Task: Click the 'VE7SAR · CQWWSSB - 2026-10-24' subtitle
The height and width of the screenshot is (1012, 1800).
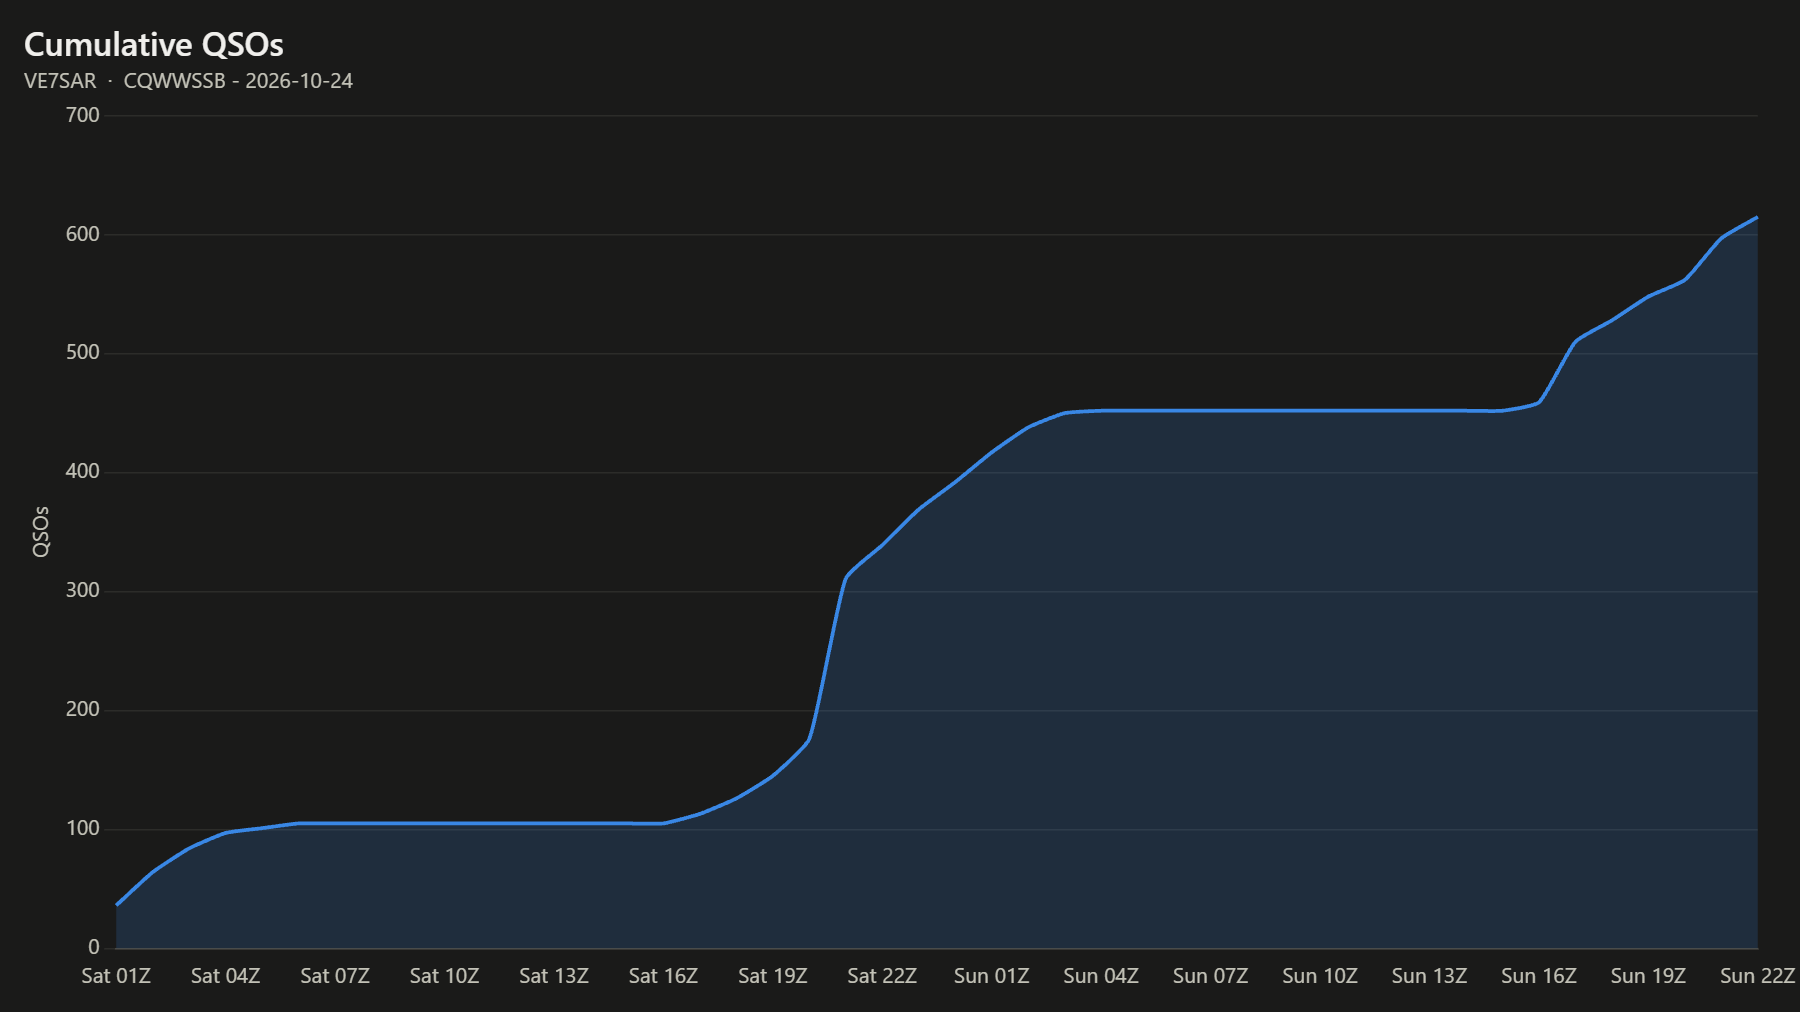Action: tap(188, 81)
